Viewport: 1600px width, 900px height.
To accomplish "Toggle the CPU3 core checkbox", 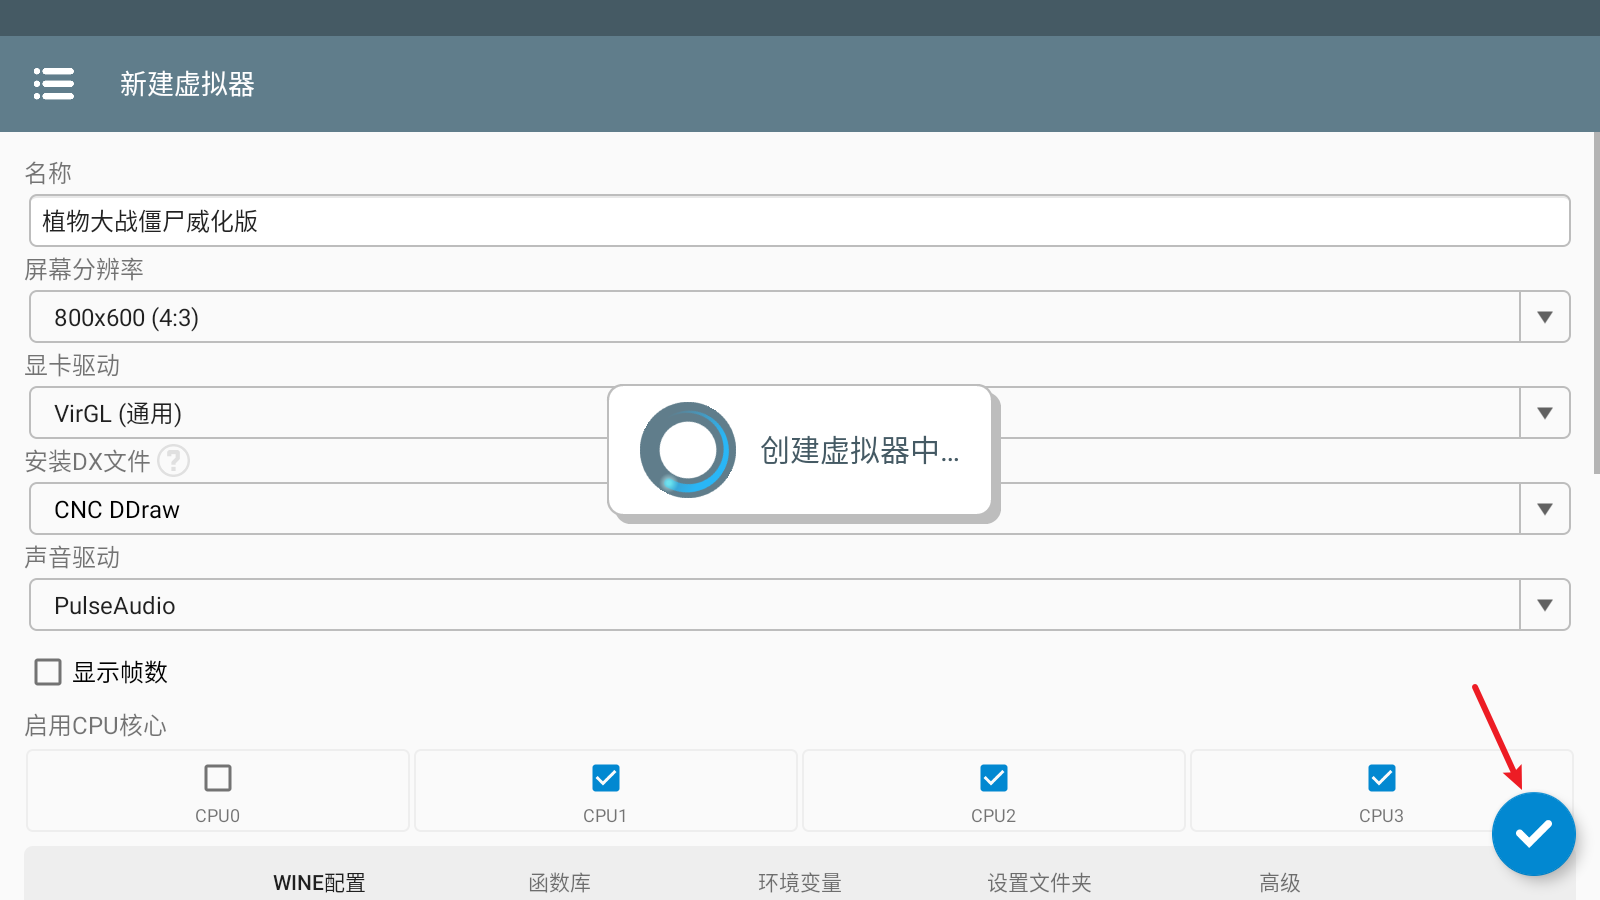I will pos(1382,778).
